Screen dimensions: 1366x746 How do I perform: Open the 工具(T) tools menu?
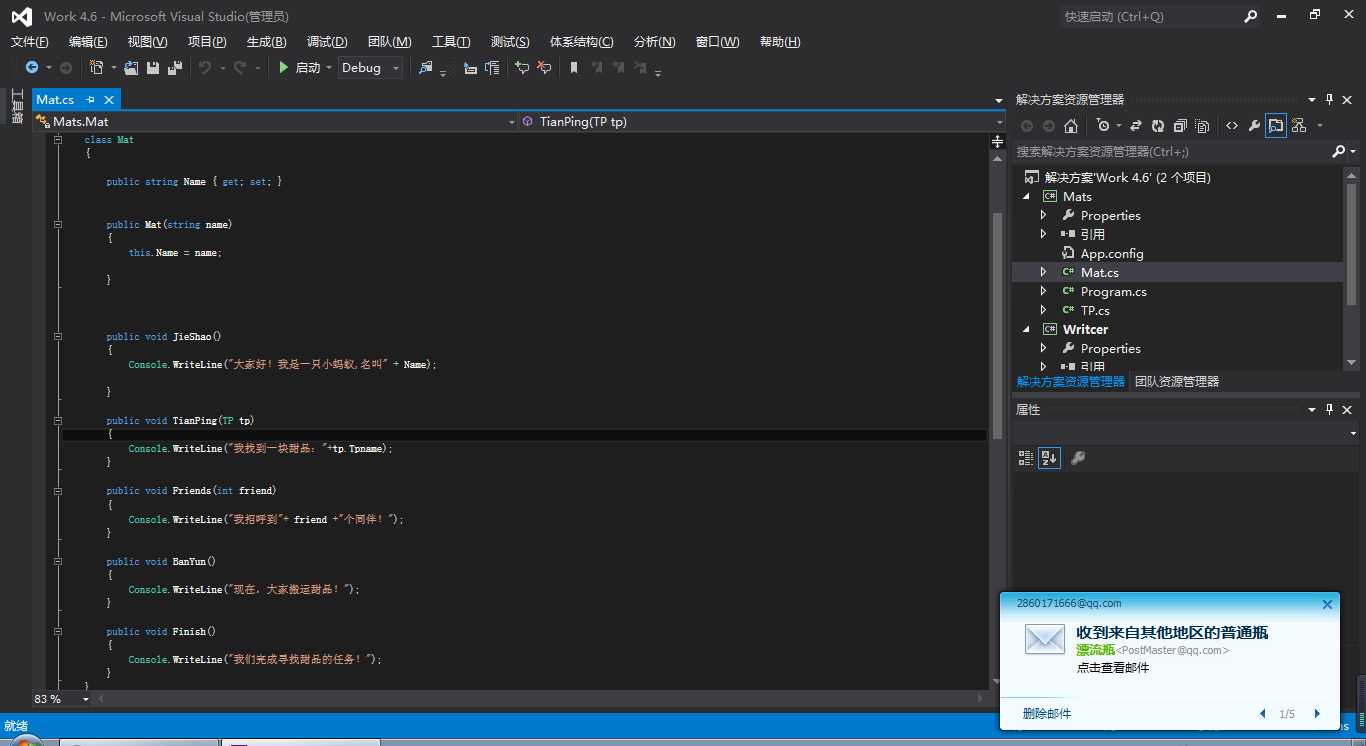pos(451,41)
